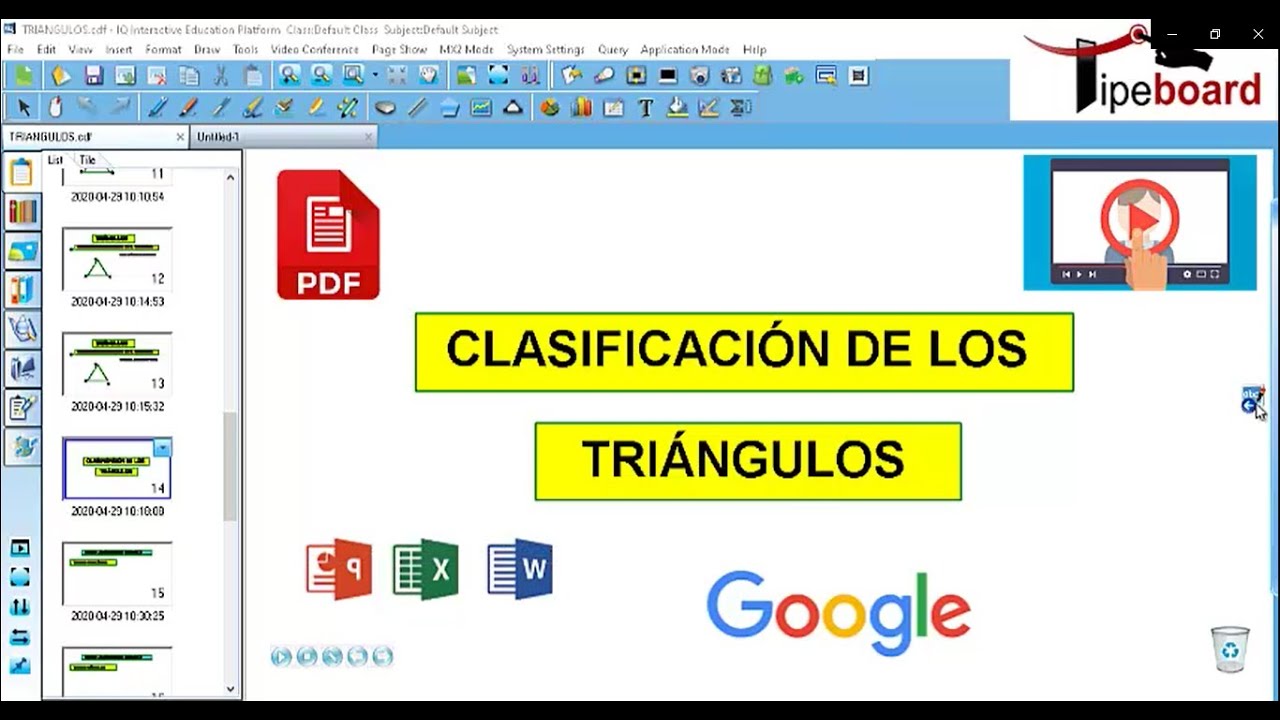Click the Excel icon on canvas
The width and height of the screenshot is (1280, 720).
(x=426, y=570)
